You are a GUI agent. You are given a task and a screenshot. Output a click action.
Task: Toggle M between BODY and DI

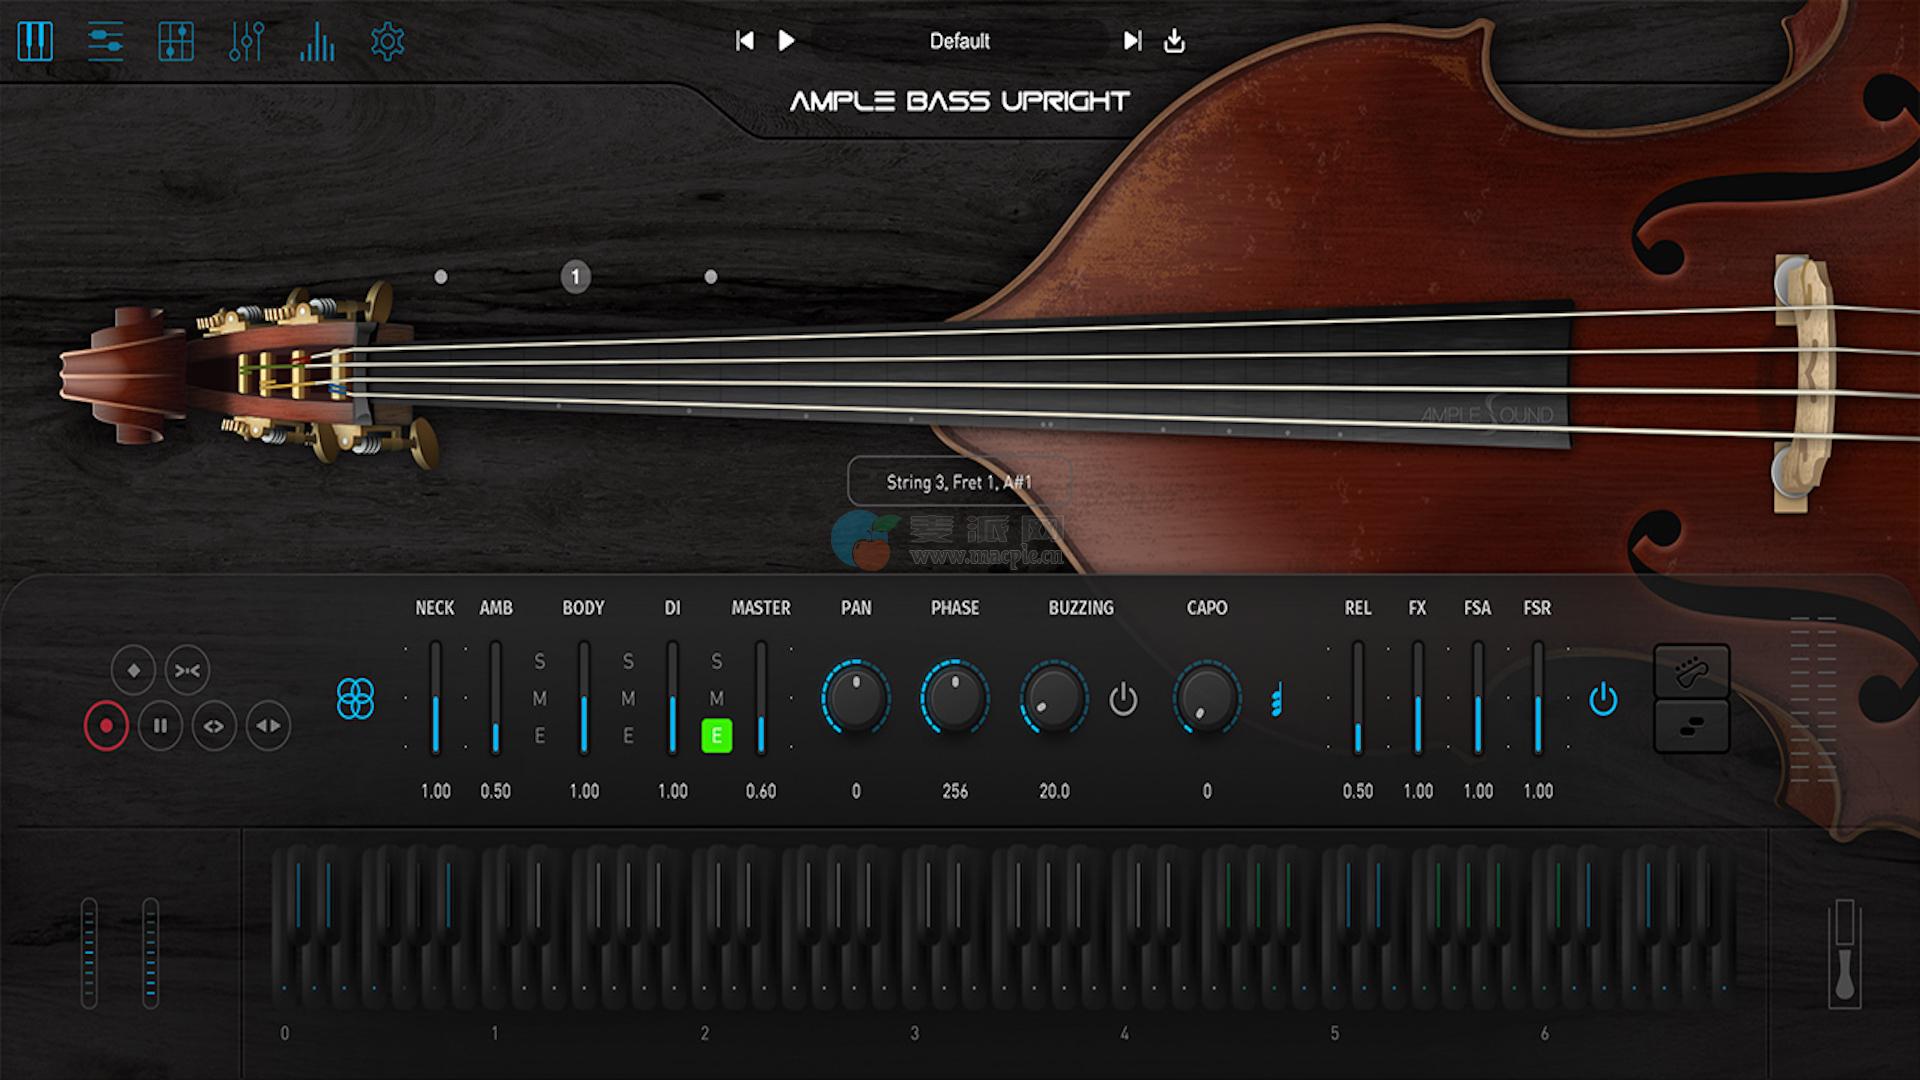[x=628, y=699]
